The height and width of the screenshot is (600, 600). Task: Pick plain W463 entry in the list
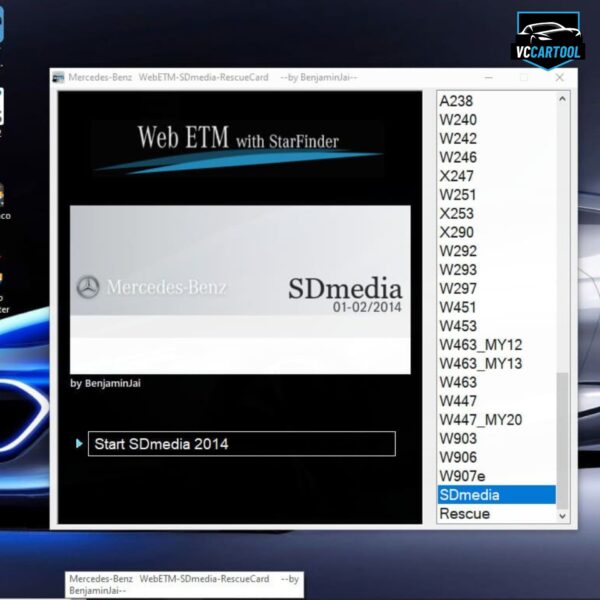pyautogui.click(x=496, y=383)
